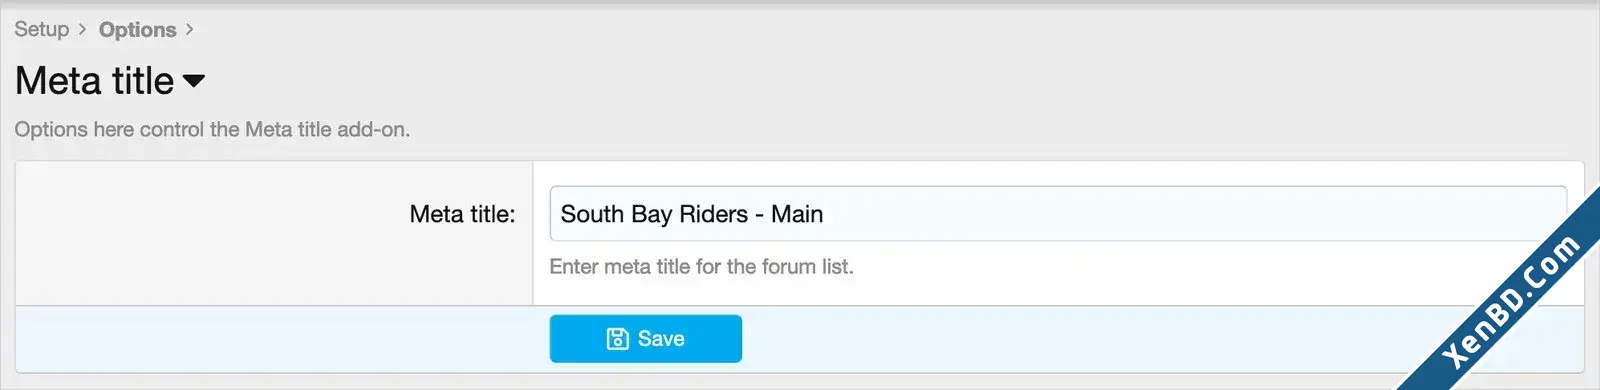Focus the Meta title text field
This screenshot has width=1600, height=390.
pyautogui.click(x=1058, y=214)
